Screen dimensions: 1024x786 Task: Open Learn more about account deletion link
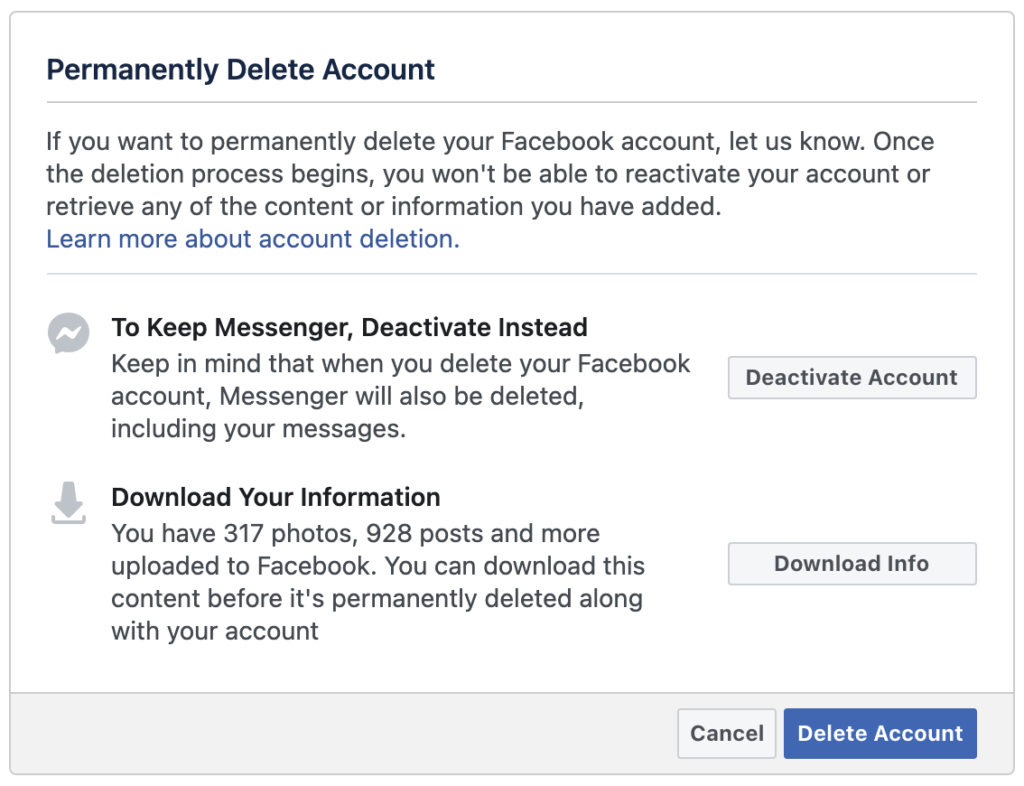tap(253, 239)
